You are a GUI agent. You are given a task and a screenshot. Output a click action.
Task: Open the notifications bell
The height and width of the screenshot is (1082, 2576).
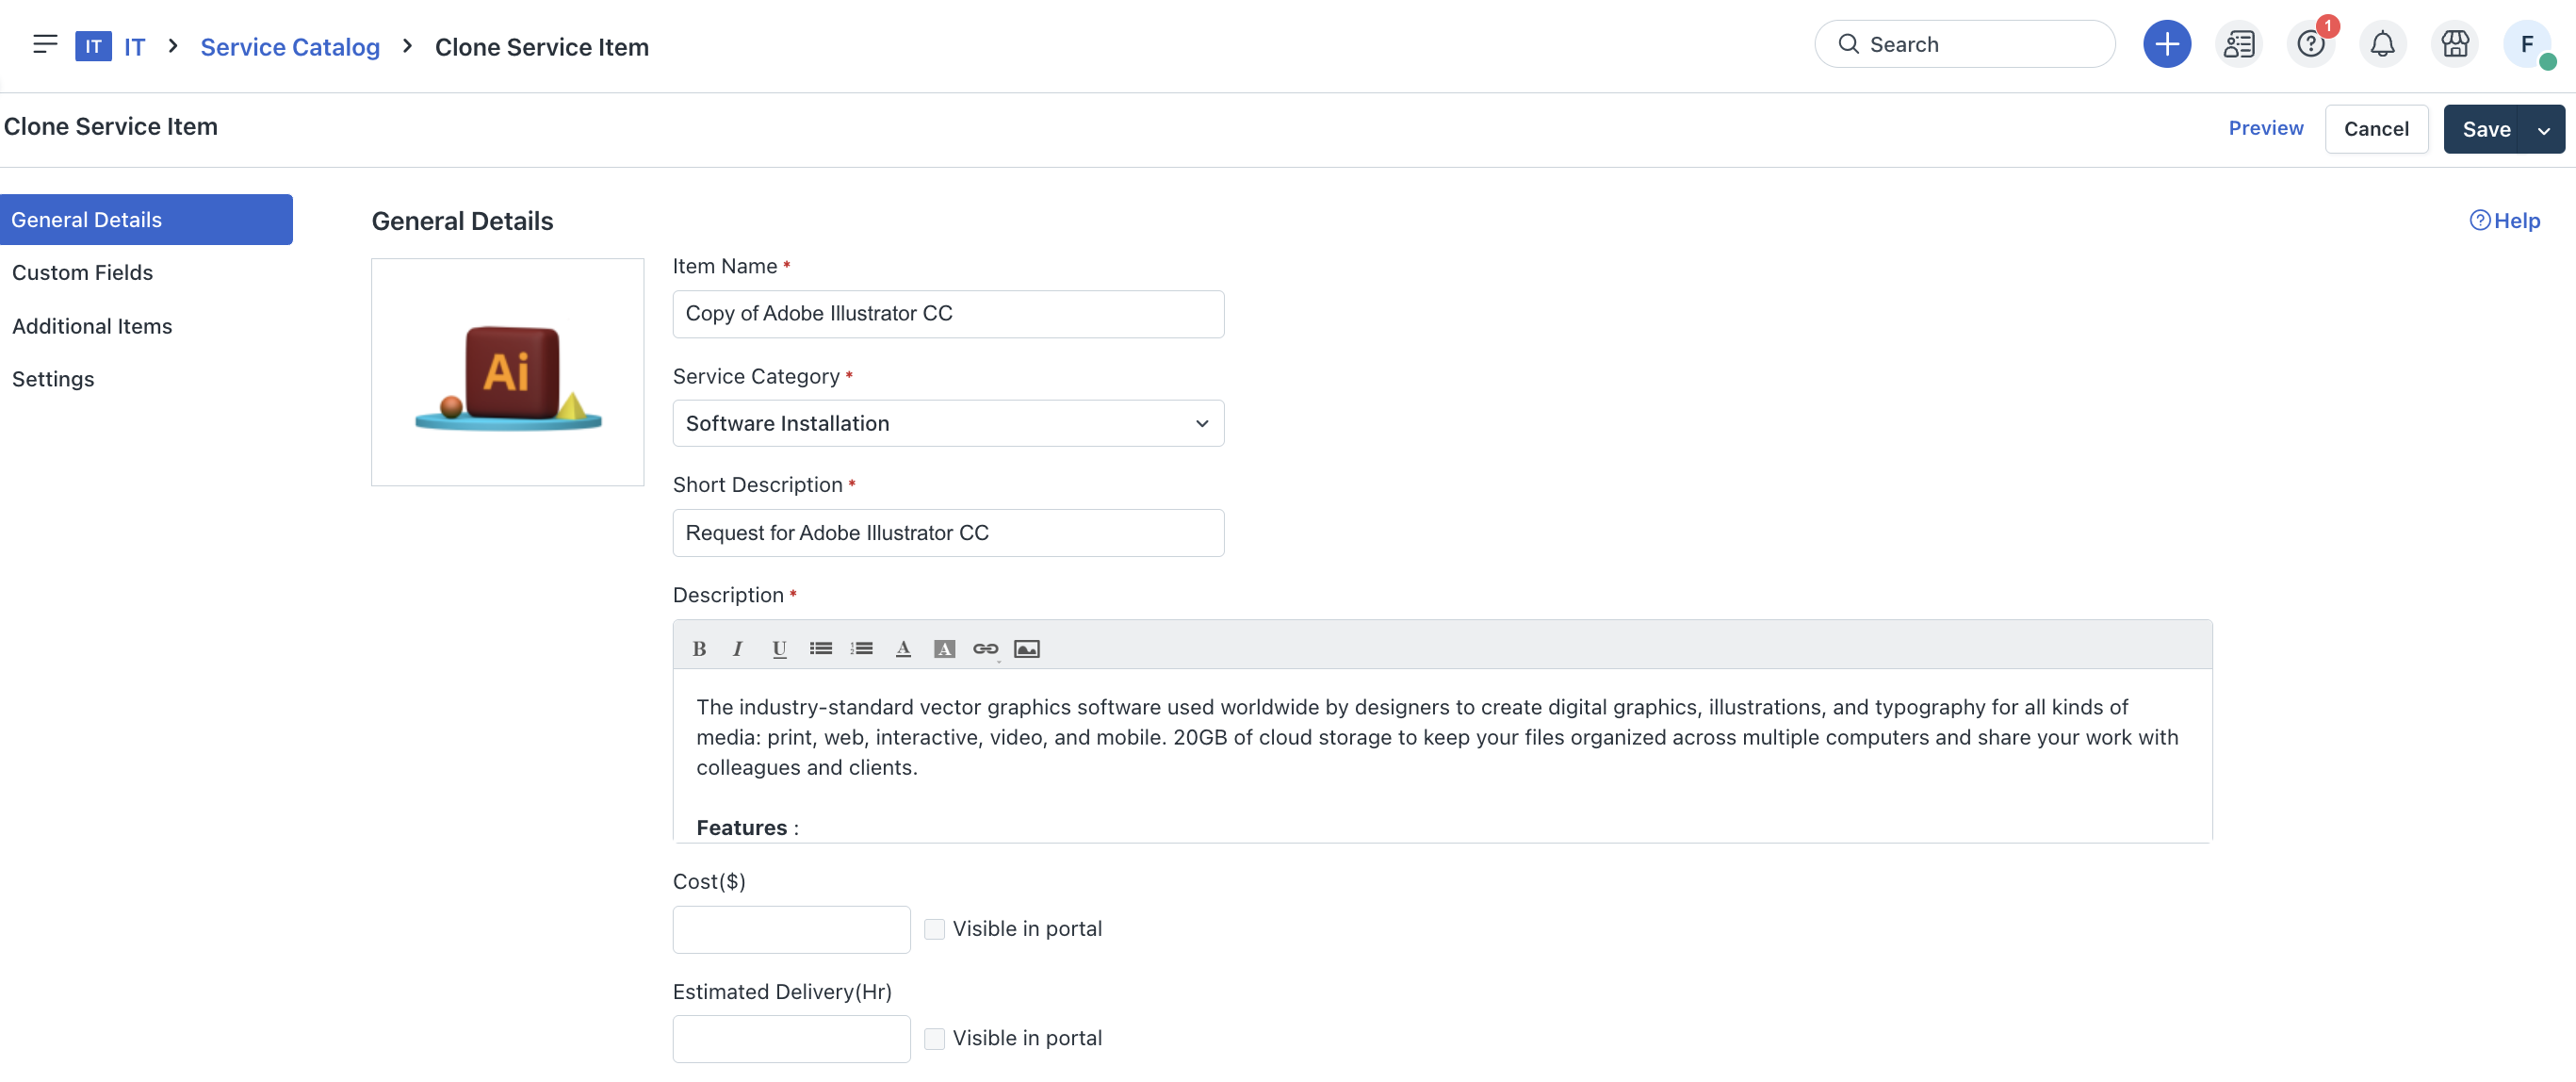[2382, 44]
